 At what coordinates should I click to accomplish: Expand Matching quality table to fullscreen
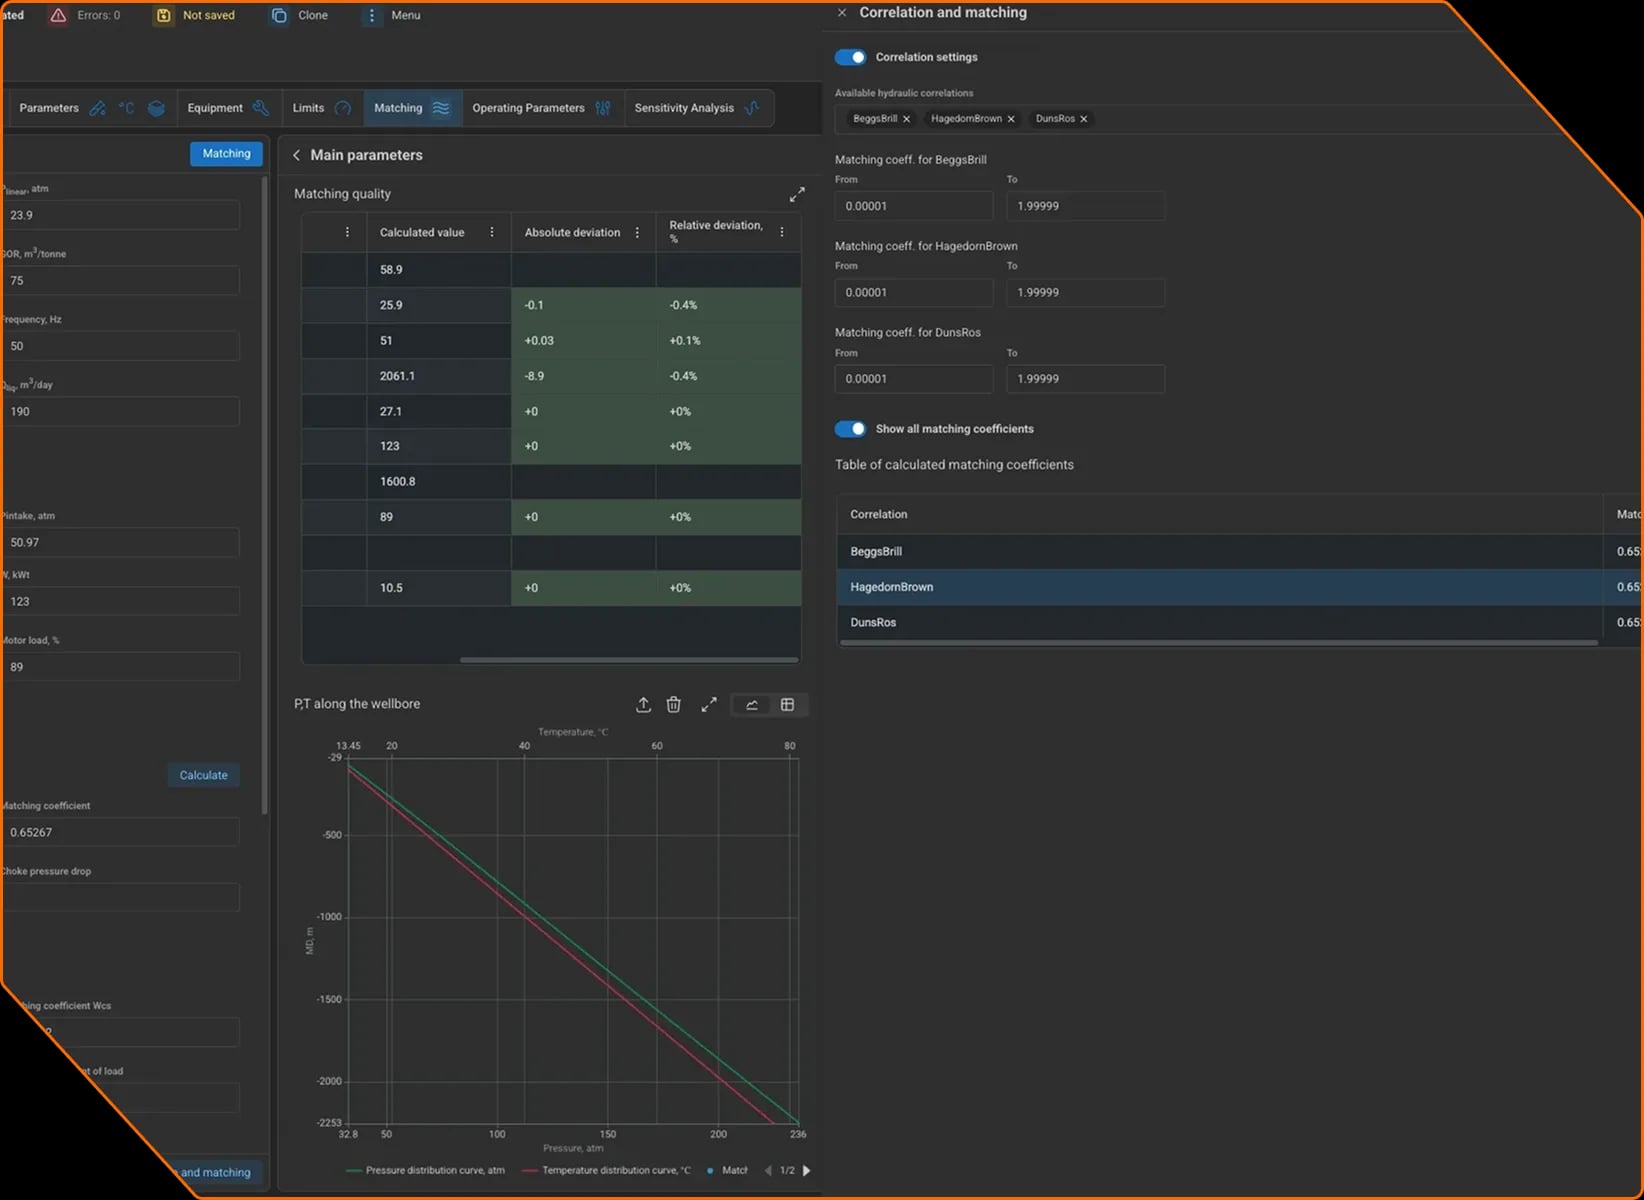(x=797, y=194)
